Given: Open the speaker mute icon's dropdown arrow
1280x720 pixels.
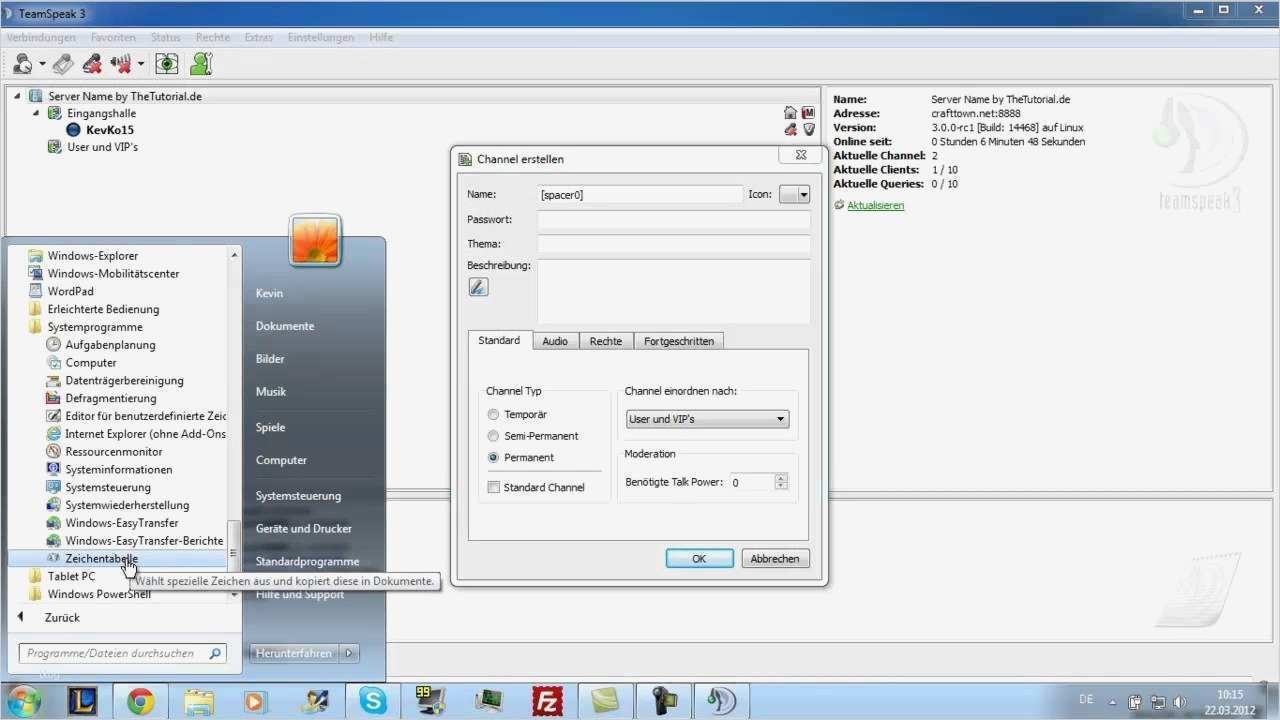Looking at the screenshot, I should click(x=141, y=65).
